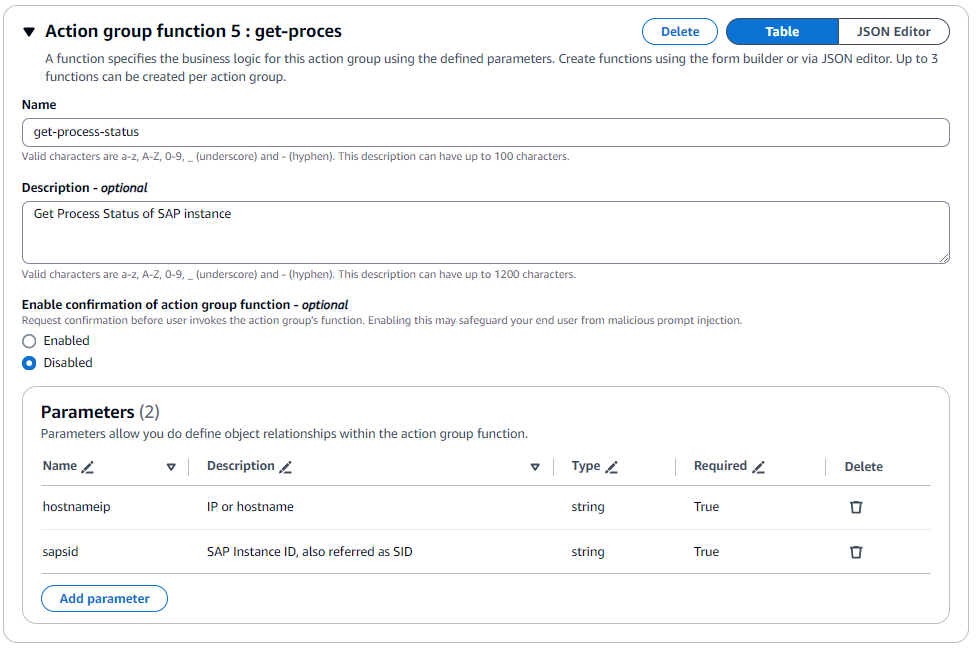Screen dimensions: 978x652
Task: Open the Description column filter arrow
Action: (x=535, y=466)
